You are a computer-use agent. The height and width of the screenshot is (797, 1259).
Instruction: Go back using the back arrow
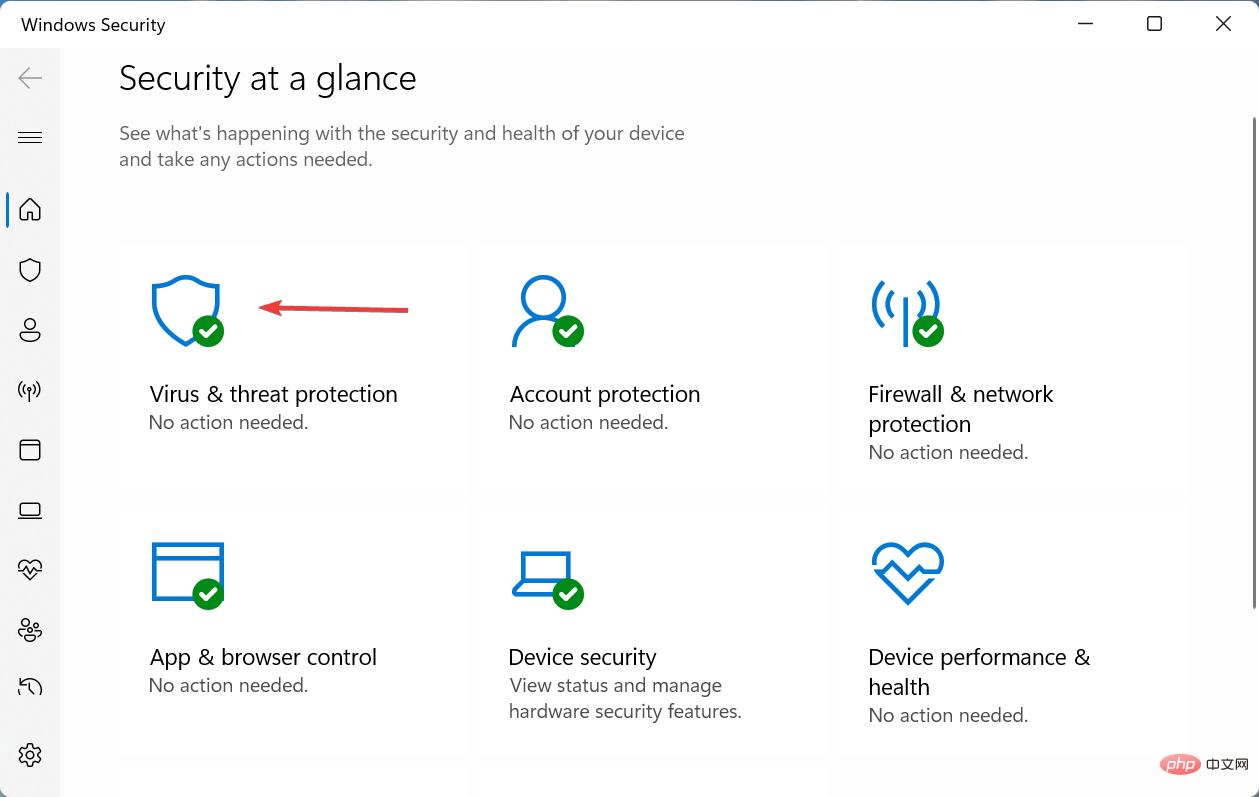(30, 77)
